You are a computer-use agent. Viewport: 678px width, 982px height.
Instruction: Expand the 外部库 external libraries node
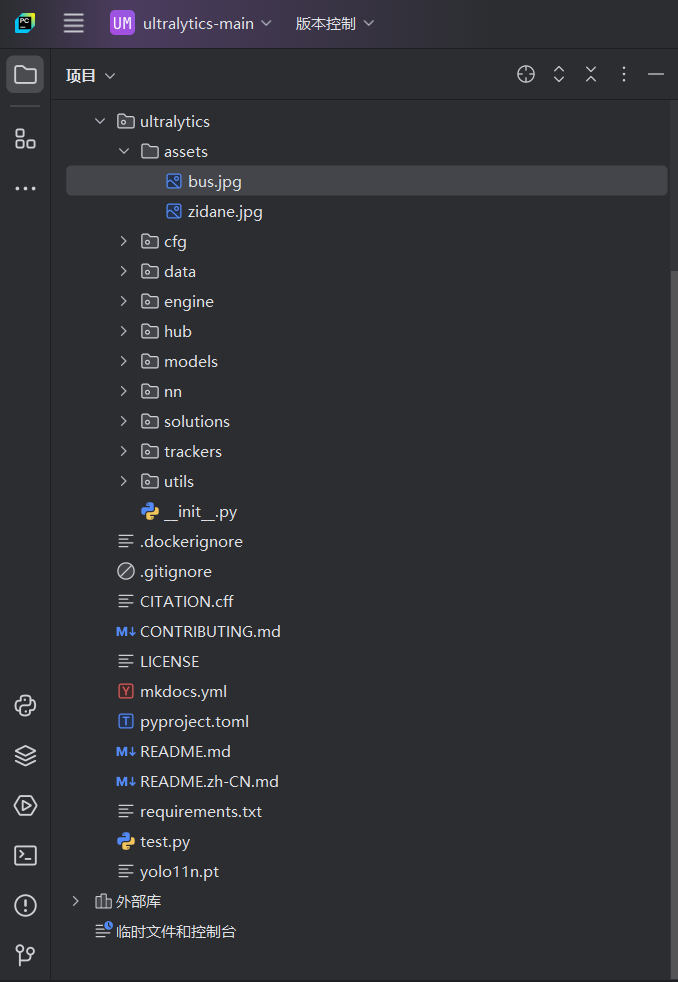click(76, 901)
